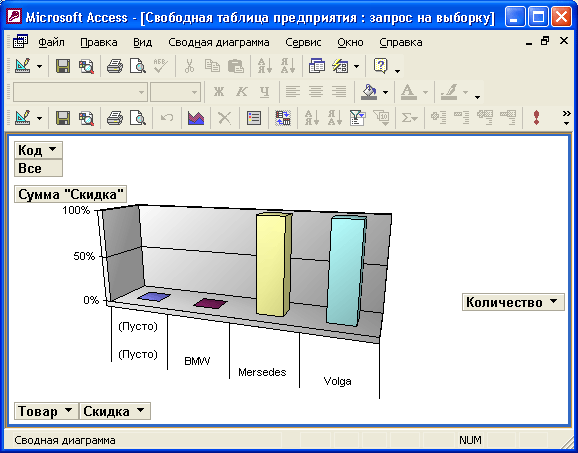Click the line color pen swatch

[449, 92]
